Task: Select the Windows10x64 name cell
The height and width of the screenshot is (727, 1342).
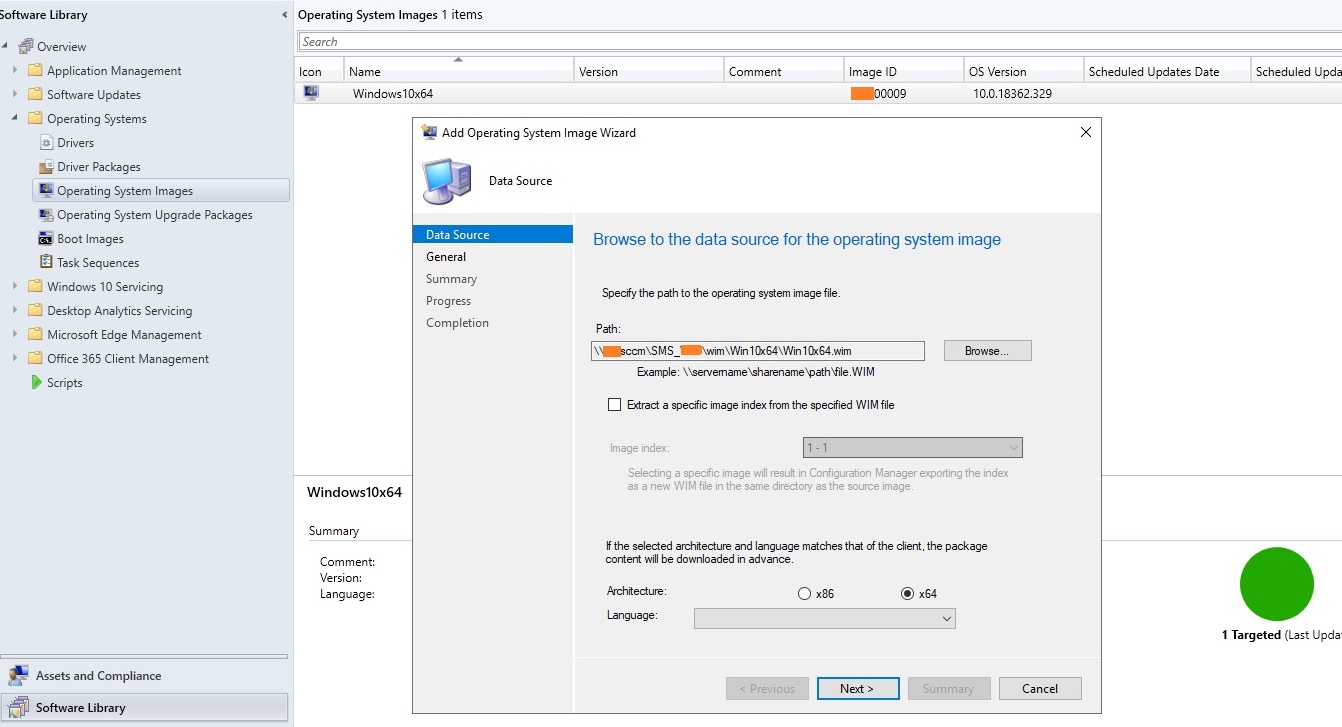Action: click(x=393, y=94)
